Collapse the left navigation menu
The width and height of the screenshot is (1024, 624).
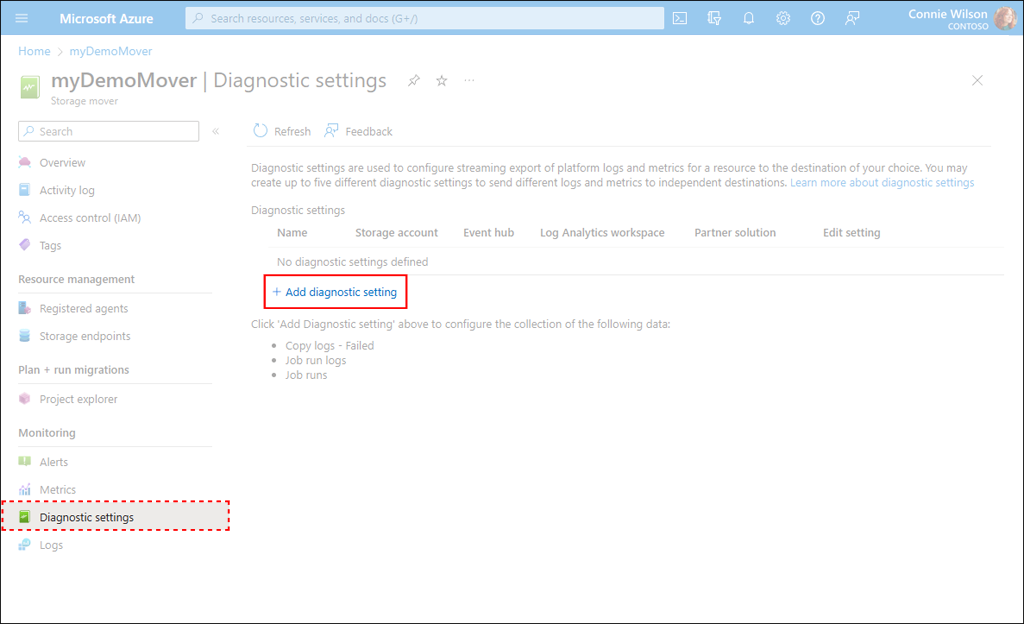[x=216, y=131]
